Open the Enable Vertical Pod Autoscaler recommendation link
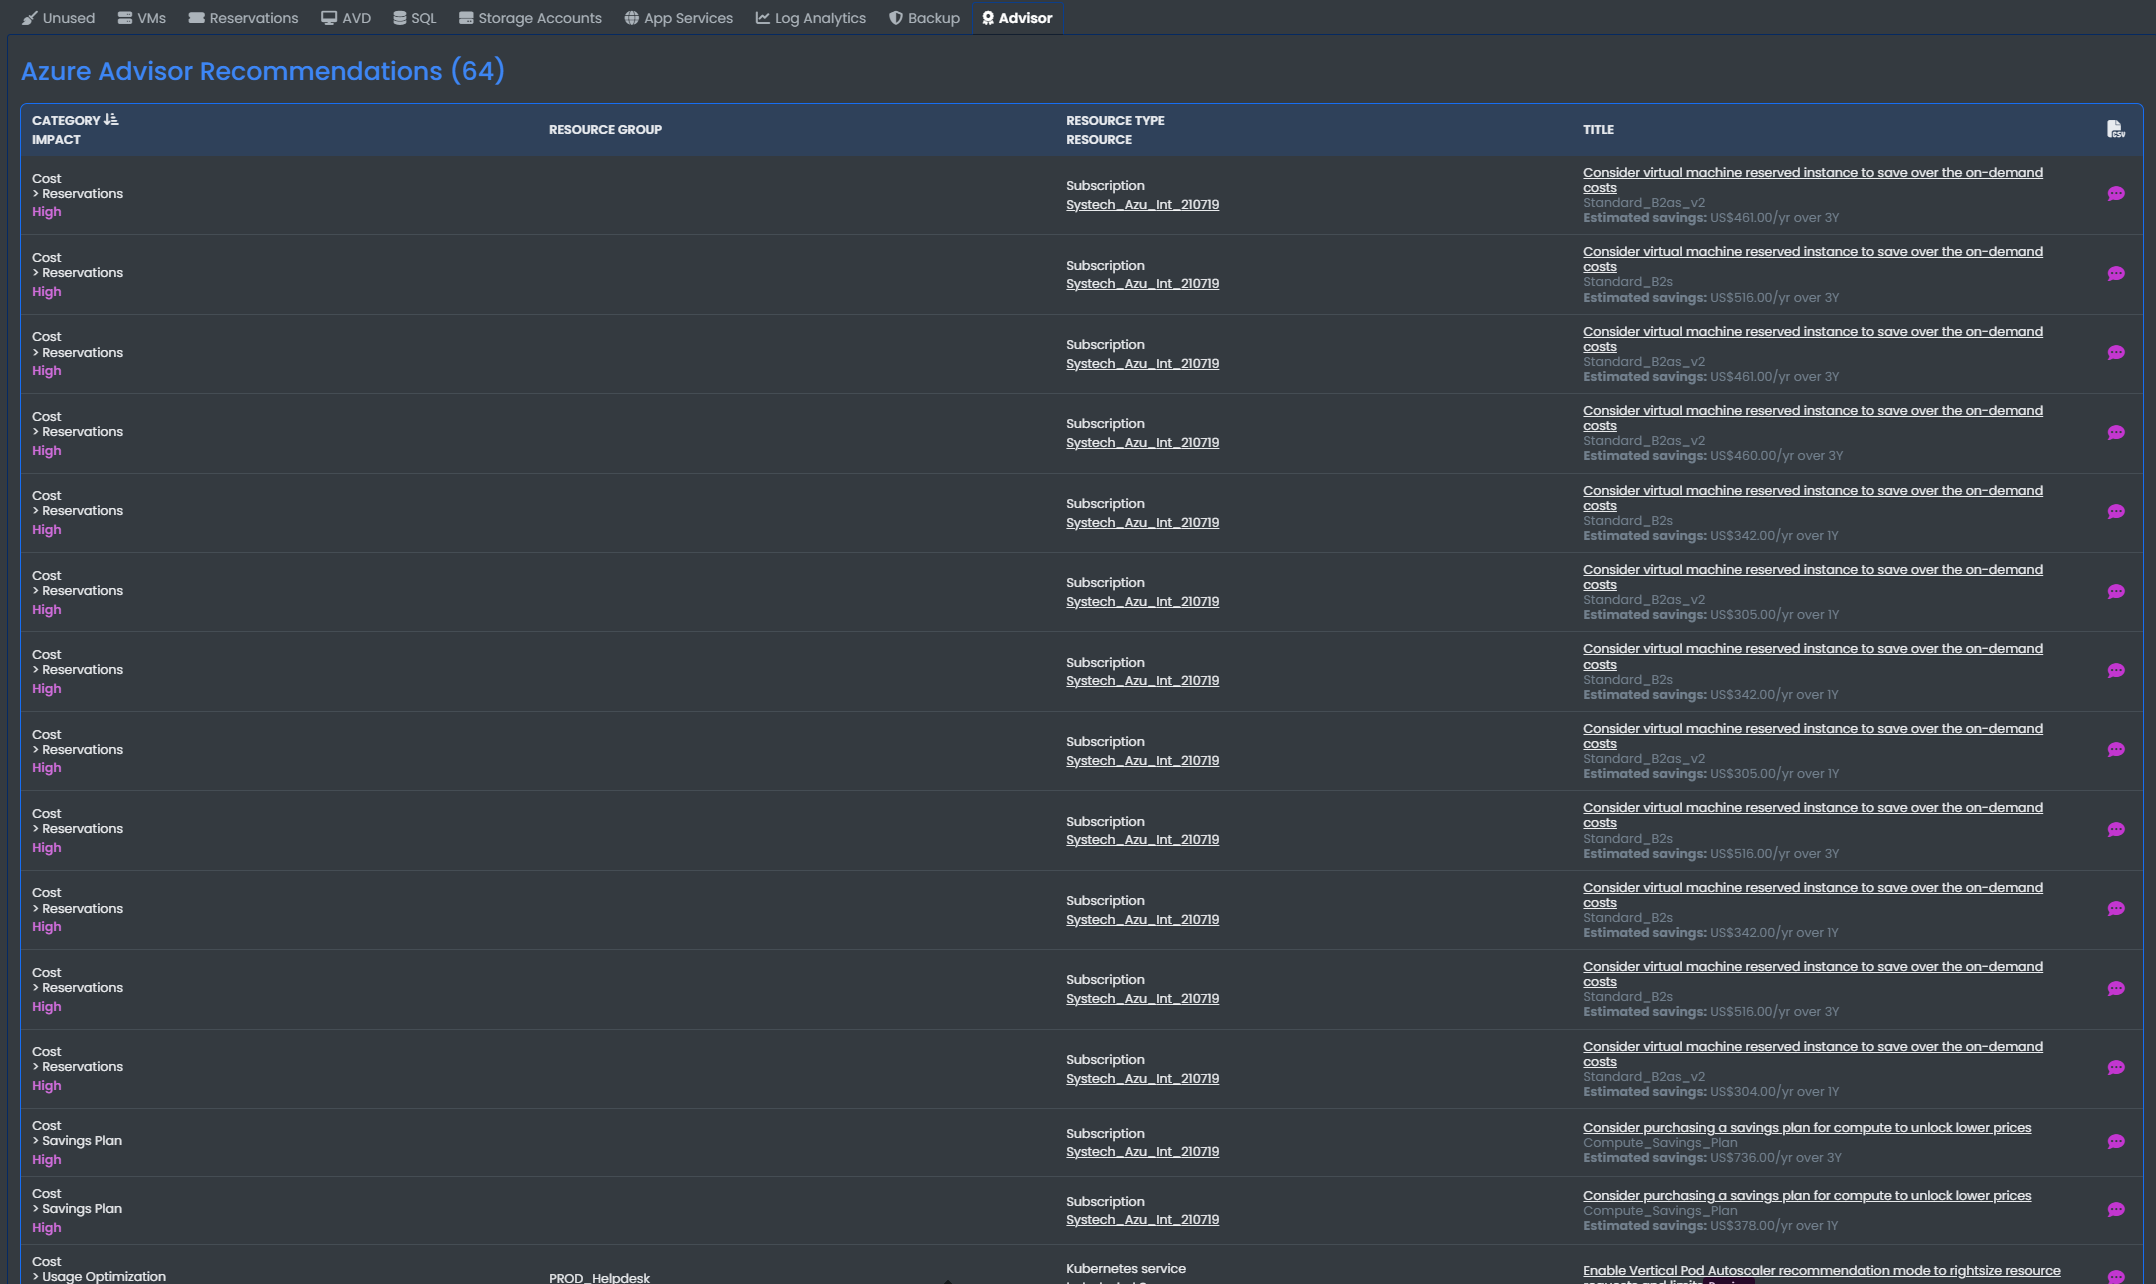This screenshot has width=2156, height=1284. click(1821, 1273)
